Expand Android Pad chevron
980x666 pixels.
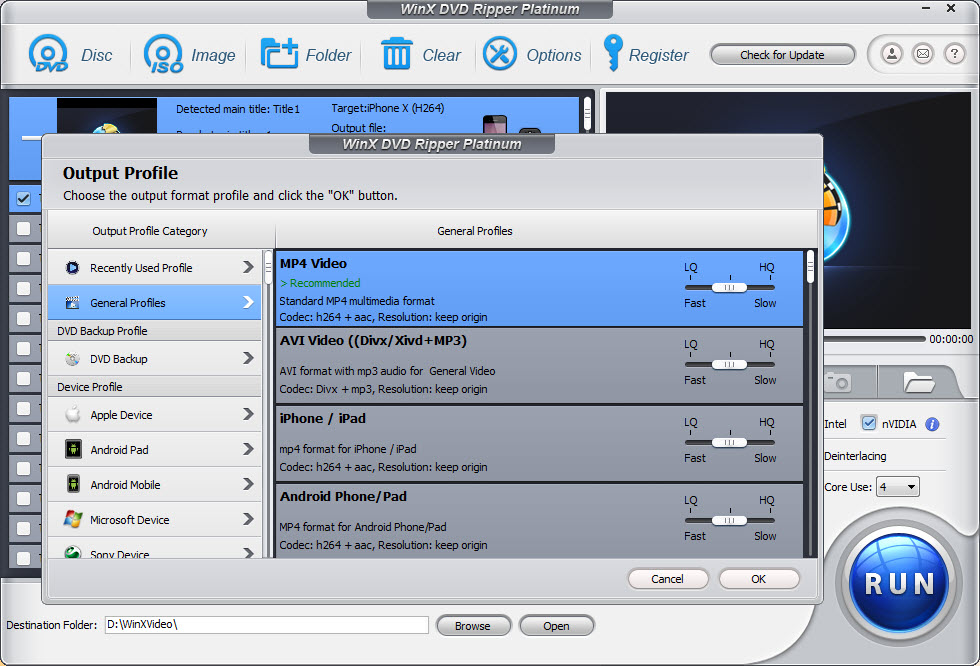(x=248, y=449)
